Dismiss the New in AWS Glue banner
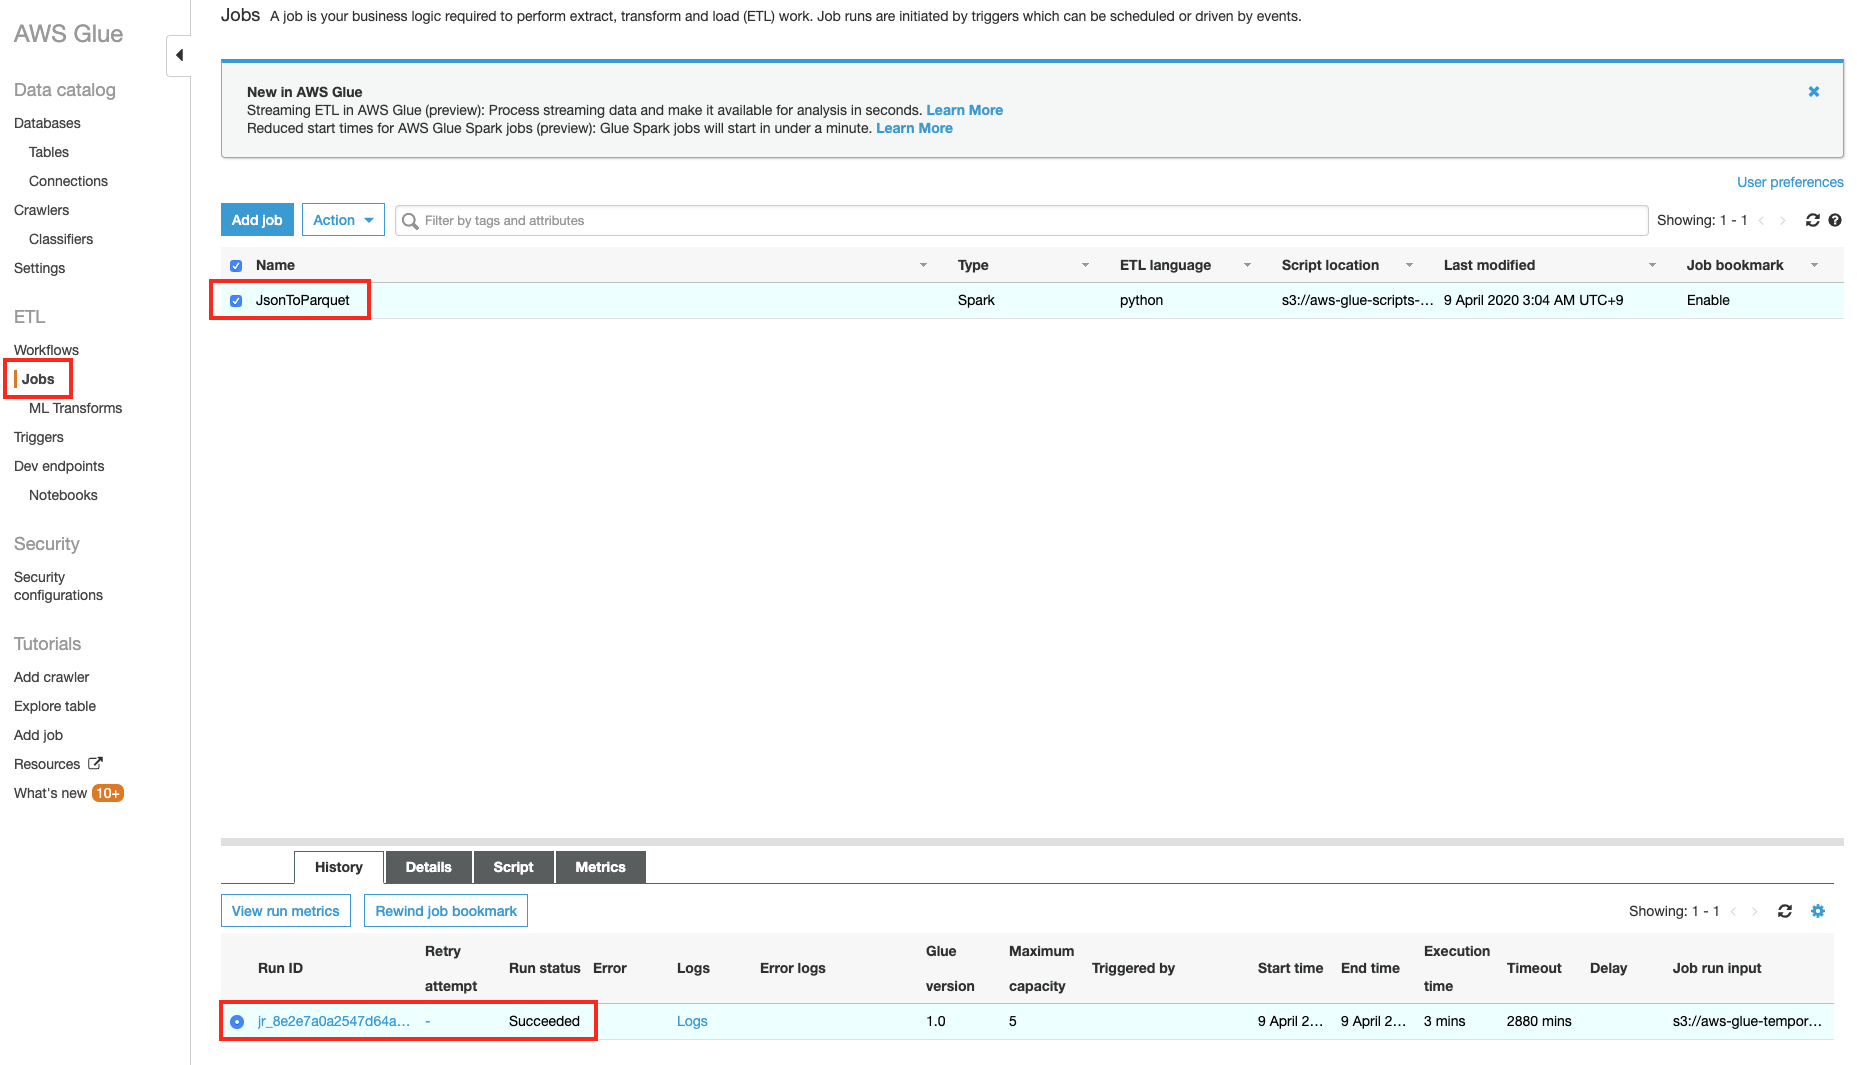Viewport: 1857px width, 1065px height. (1813, 92)
